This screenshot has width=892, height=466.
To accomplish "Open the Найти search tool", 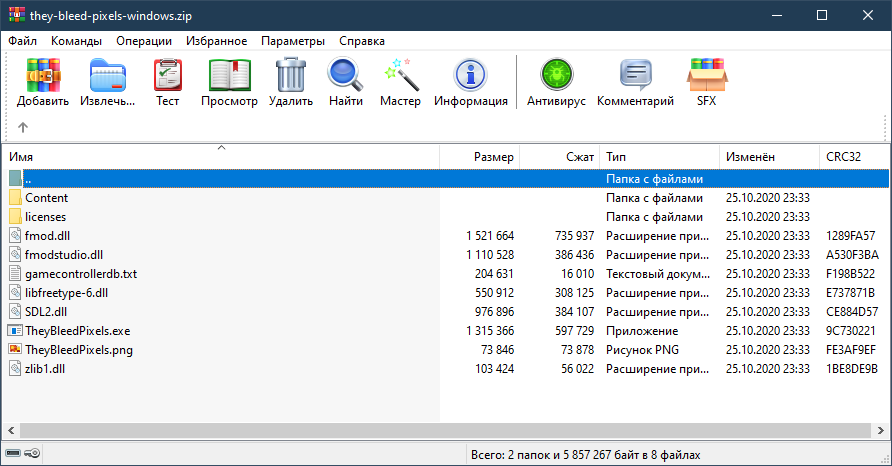I will pyautogui.click(x=345, y=75).
